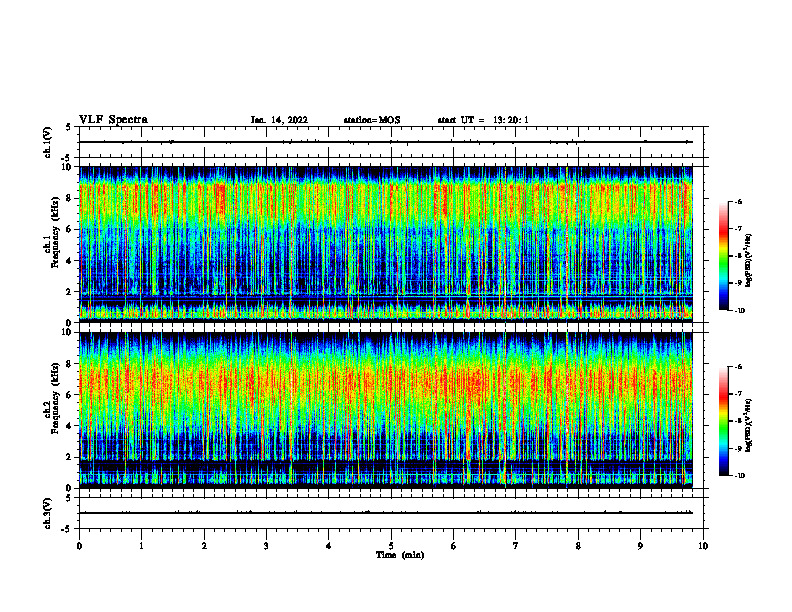792x612 pixels.
Task: Click time axis tick label '3'
Action: (x=266, y=546)
